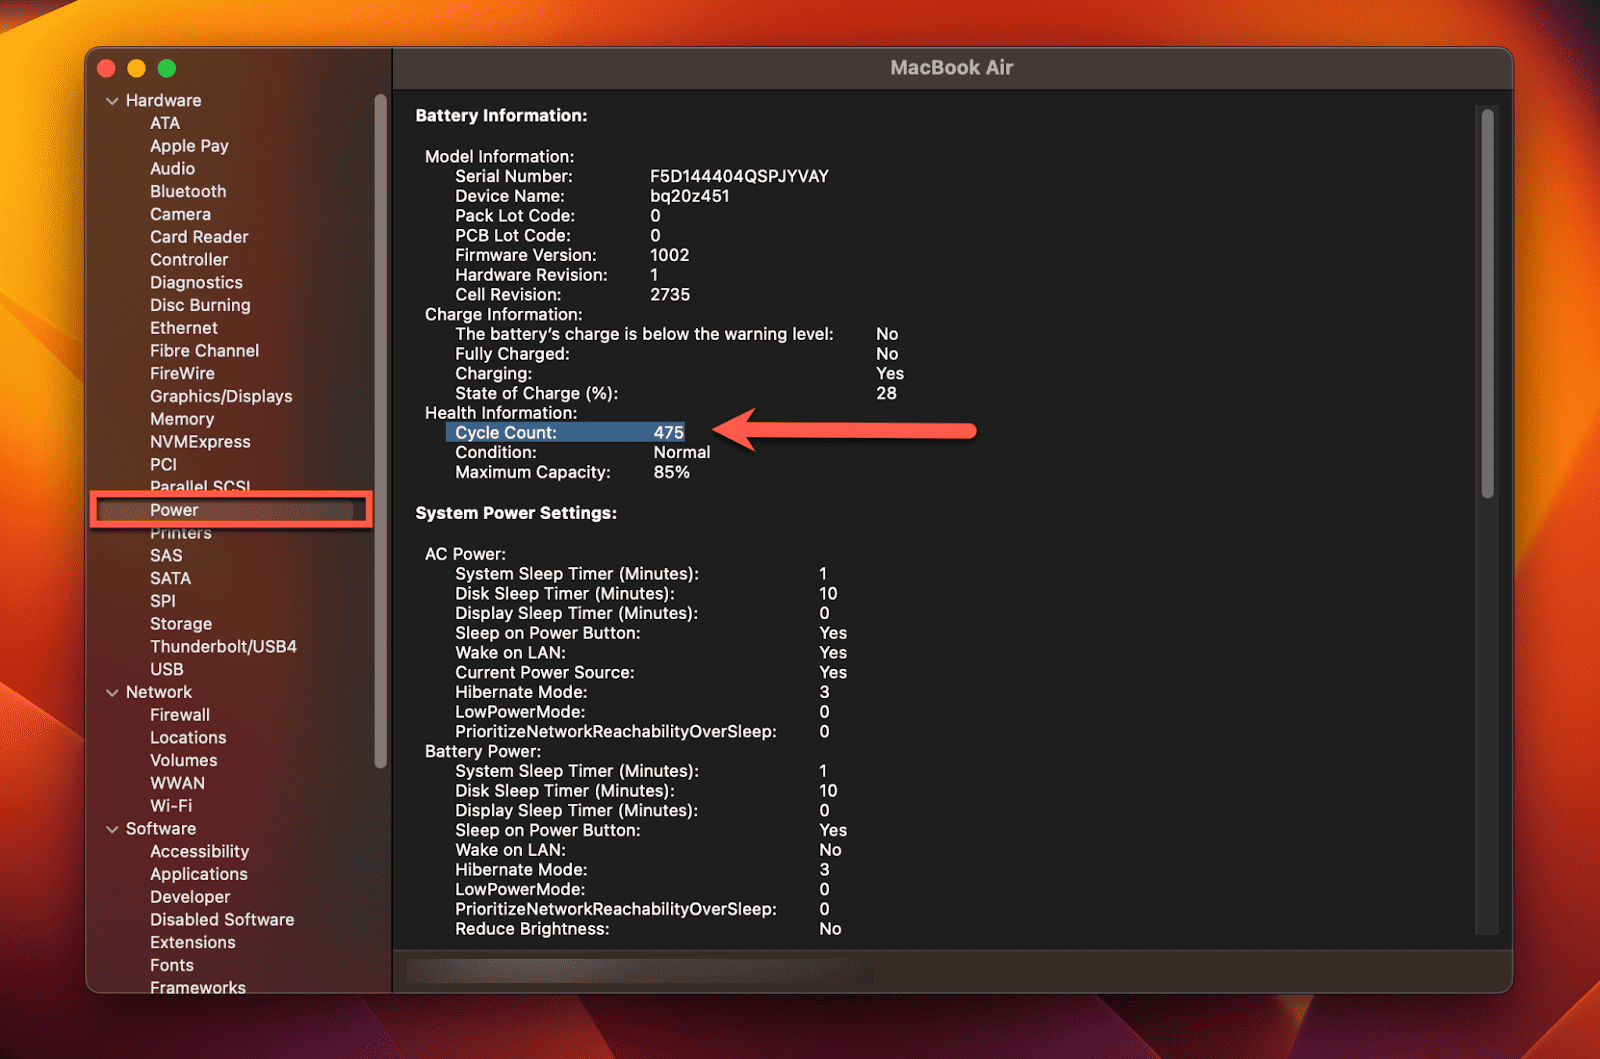1600x1059 pixels.
Task: Select Disc Burning in sidebar
Action: [200, 305]
